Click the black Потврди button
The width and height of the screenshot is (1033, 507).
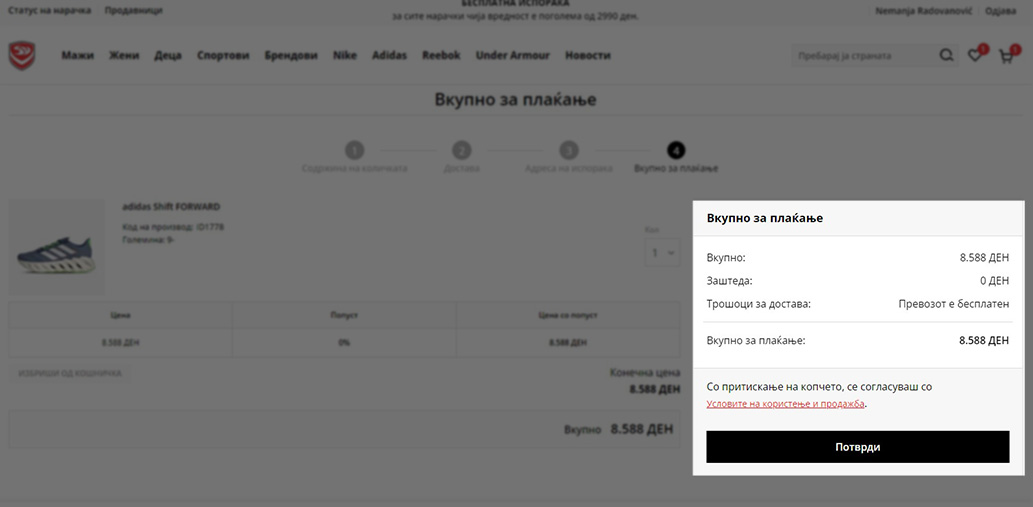(x=858, y=447)
